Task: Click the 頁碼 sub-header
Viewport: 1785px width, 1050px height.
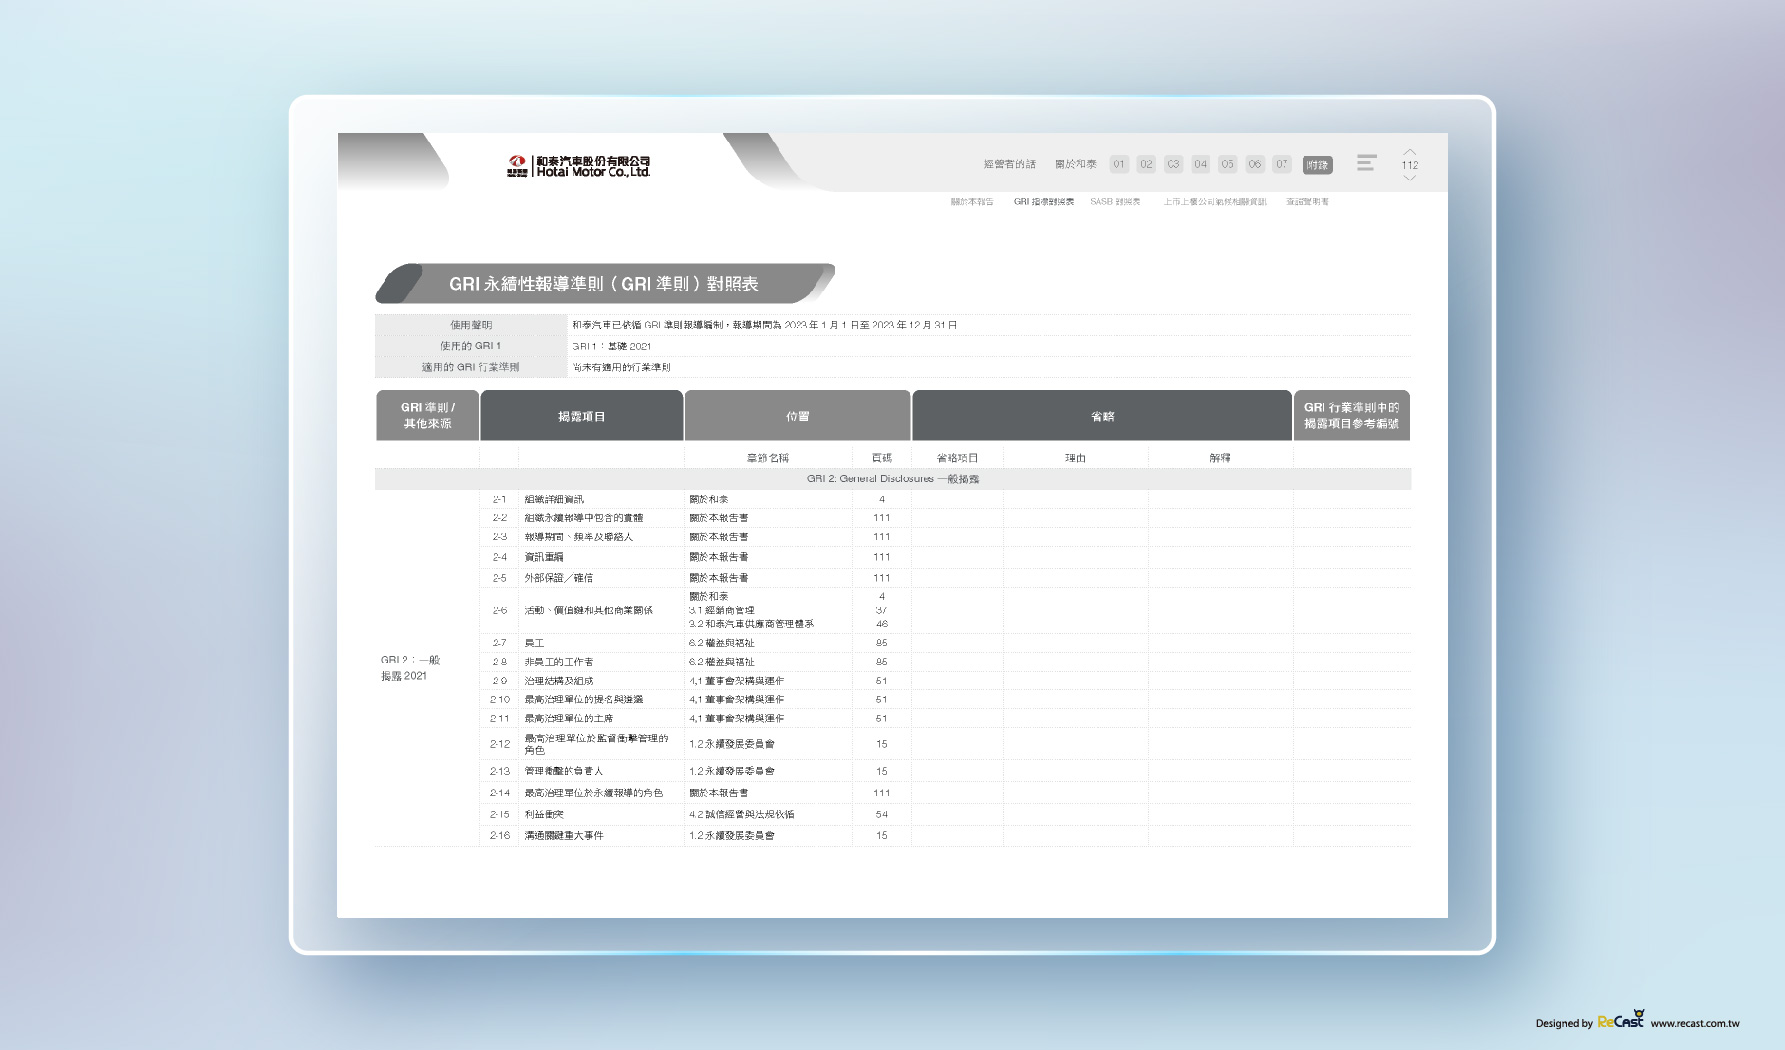Action: (x=881, y=458)
